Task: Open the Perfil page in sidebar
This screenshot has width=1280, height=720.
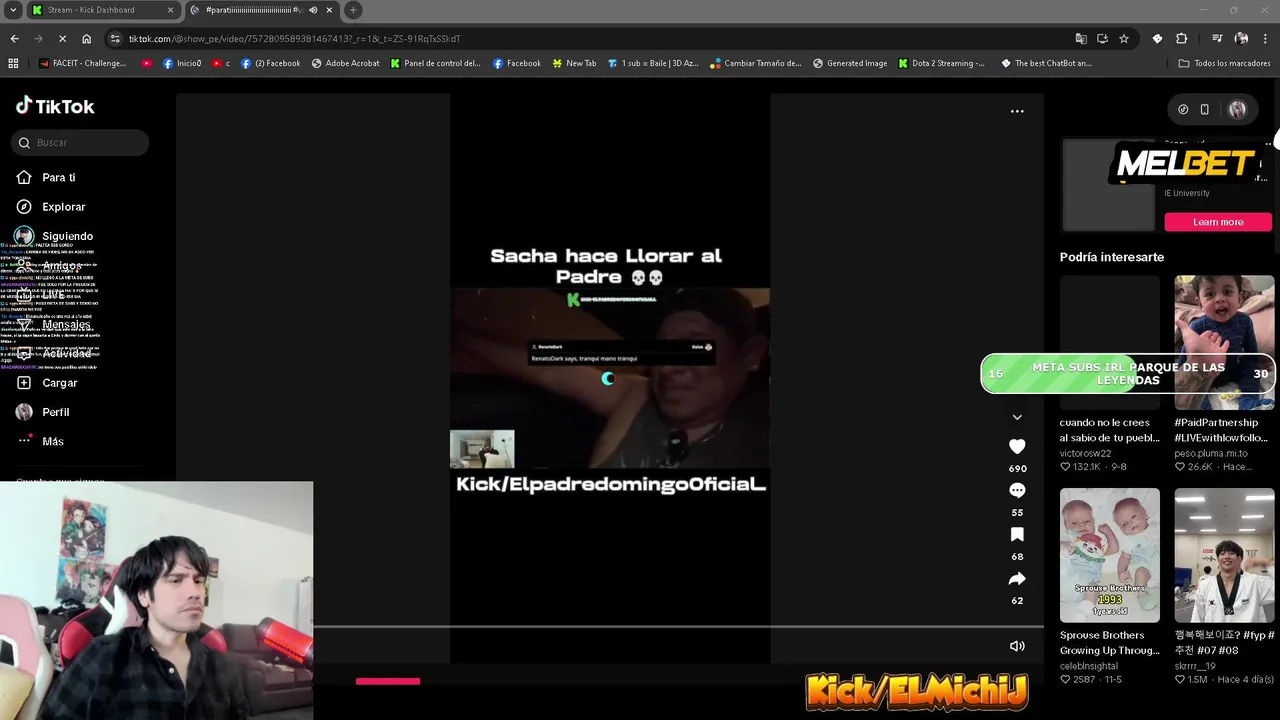Action: (x=55, y=412)
